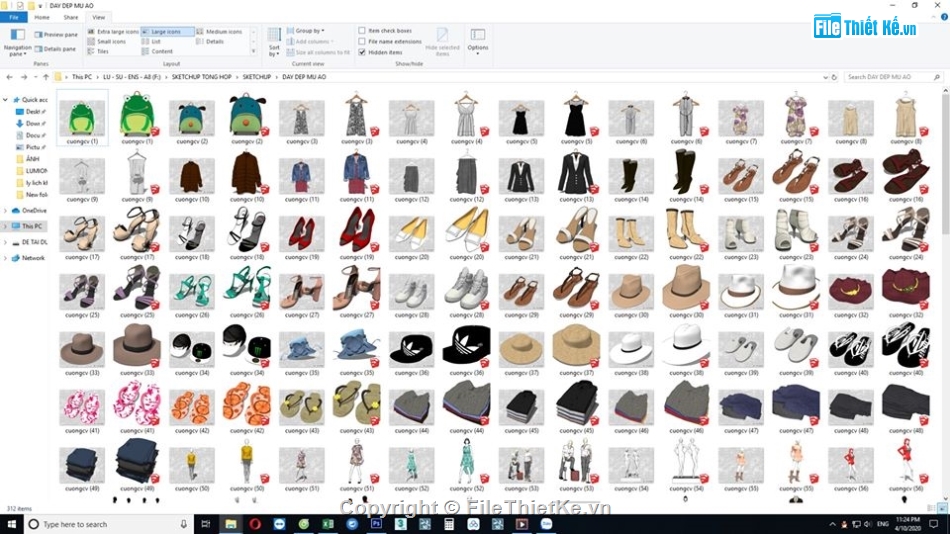The width and height of the screenshot is (950, 534).
Task: Open the Navigation pane dropdown
Action: 18,42
